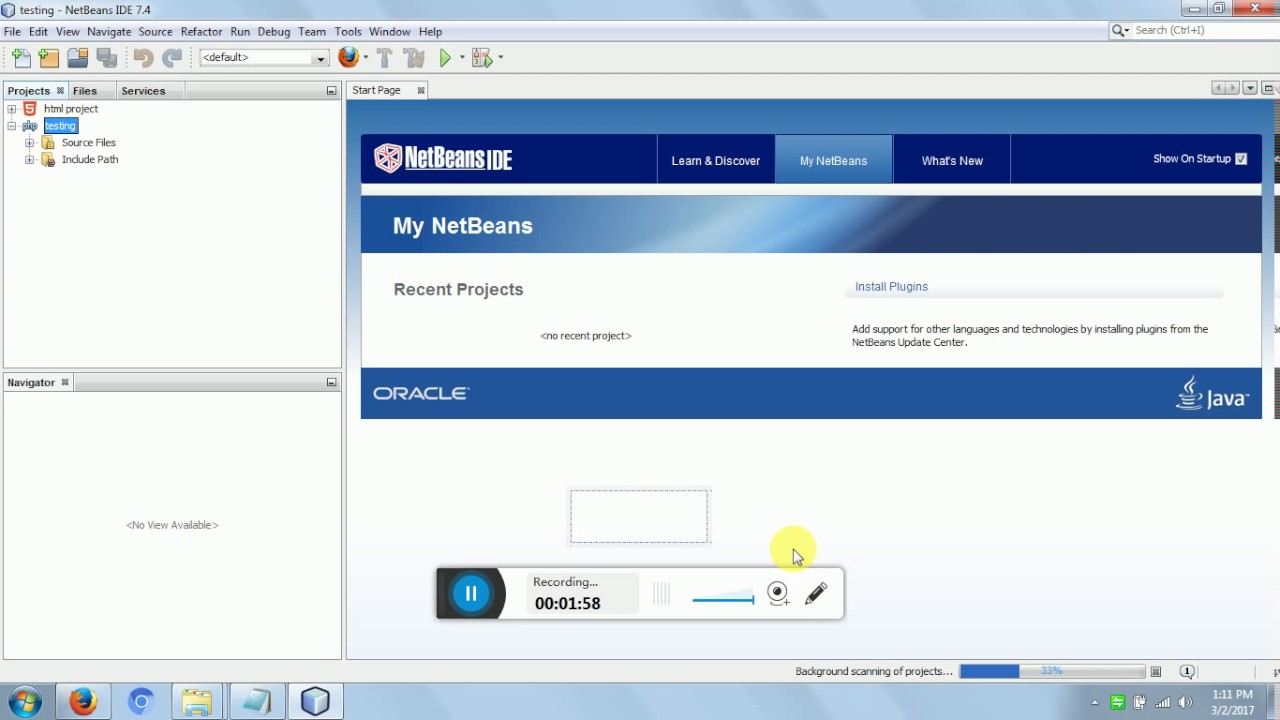Click the webcam icon in recording bar
Screen dimensions: 1280x720
(778, 593)
